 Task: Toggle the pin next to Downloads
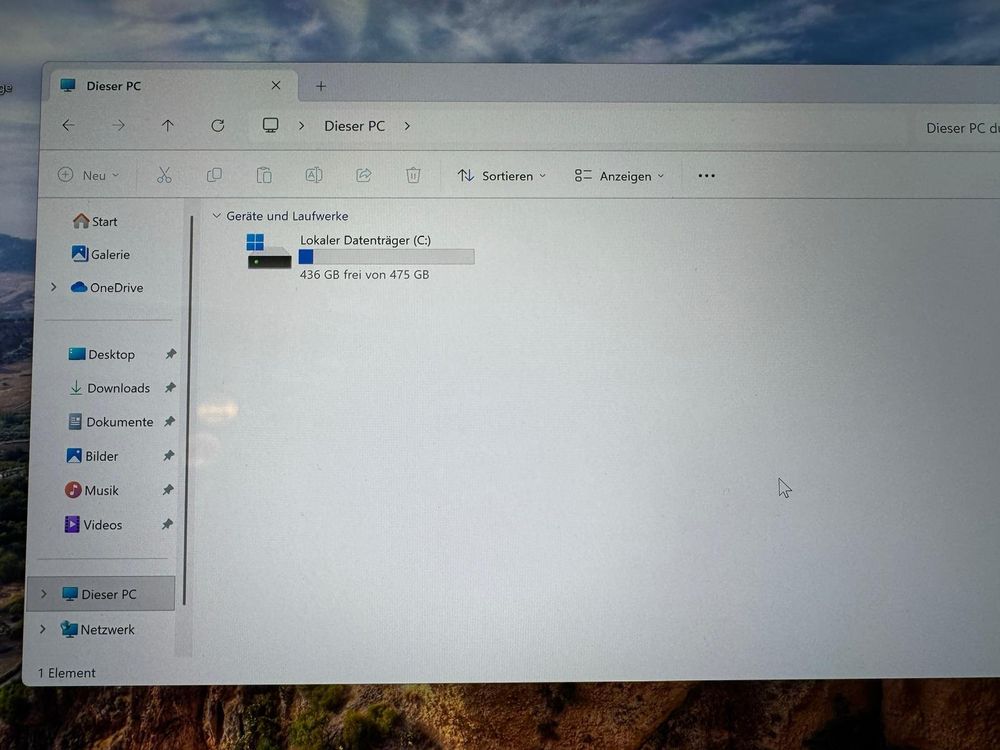170,388
